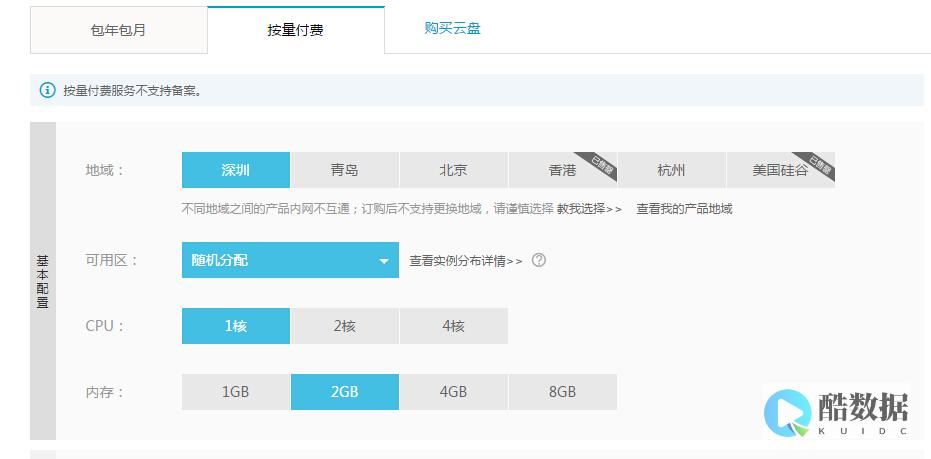Click the 地域： field label

coord(105,170)
